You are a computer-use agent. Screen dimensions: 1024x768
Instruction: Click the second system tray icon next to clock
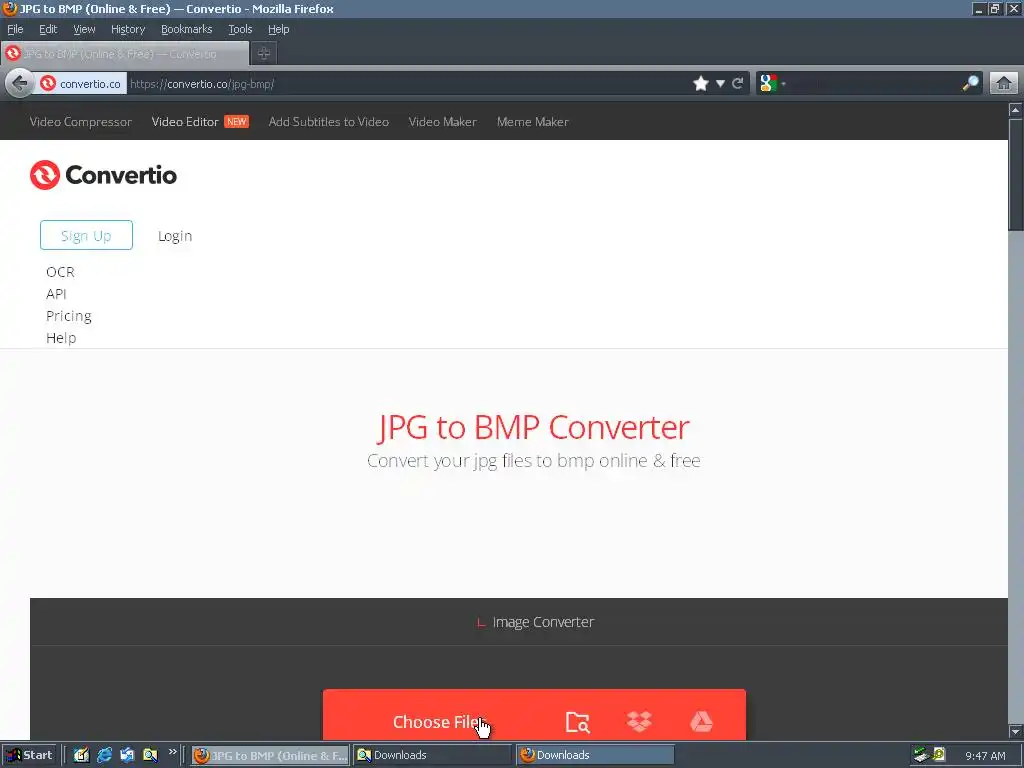point(939,755)
